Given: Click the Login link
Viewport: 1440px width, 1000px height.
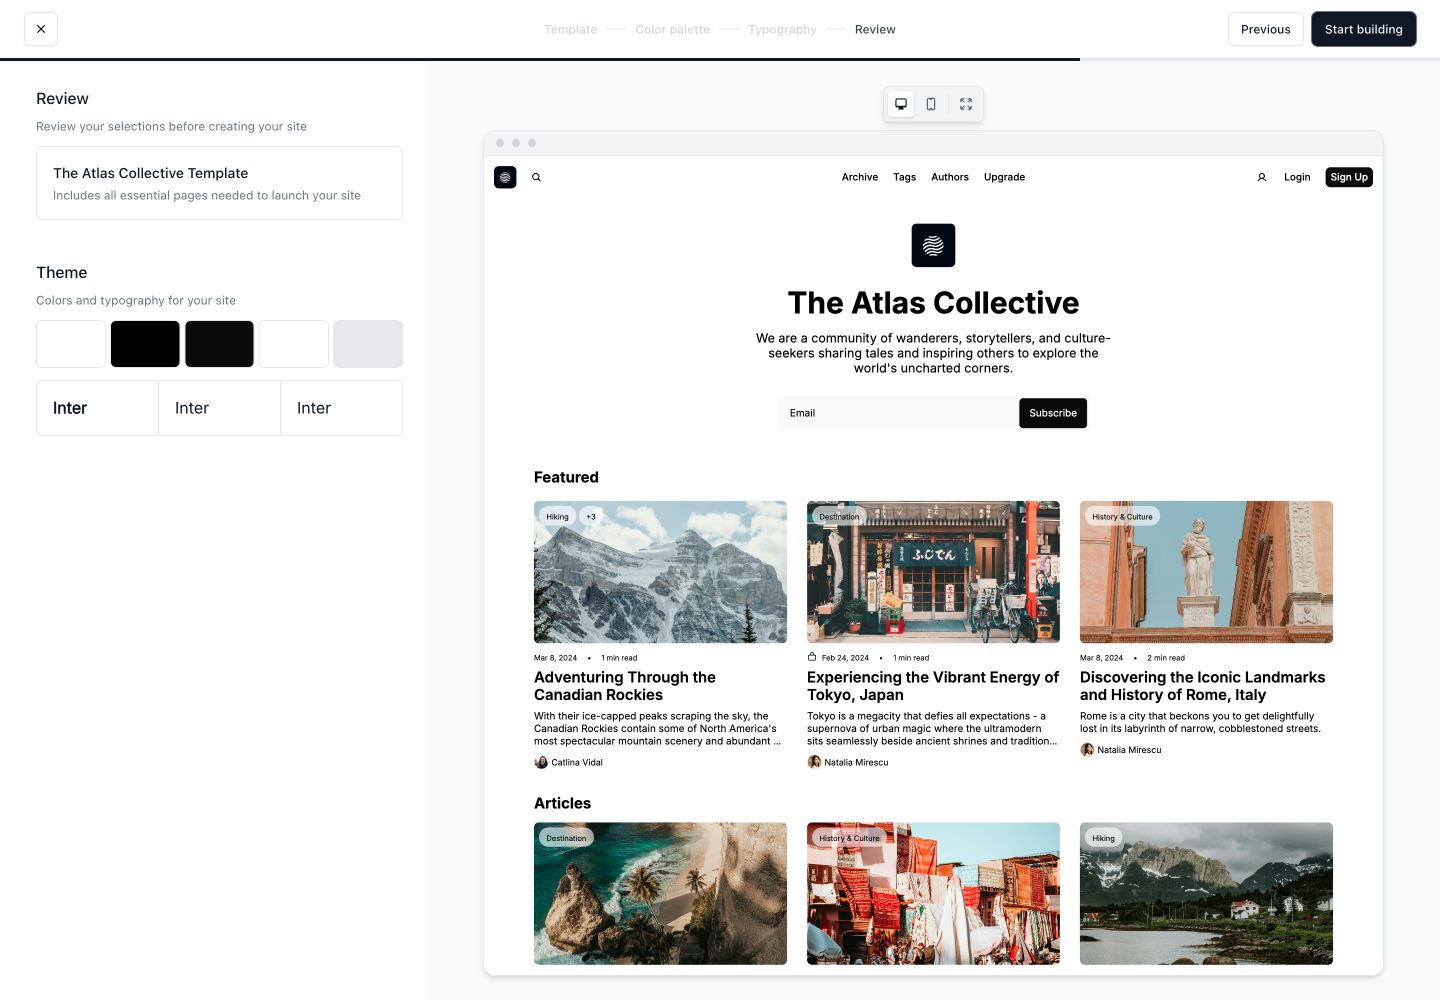Looking at the screenshot, I should click(1297, 177).
